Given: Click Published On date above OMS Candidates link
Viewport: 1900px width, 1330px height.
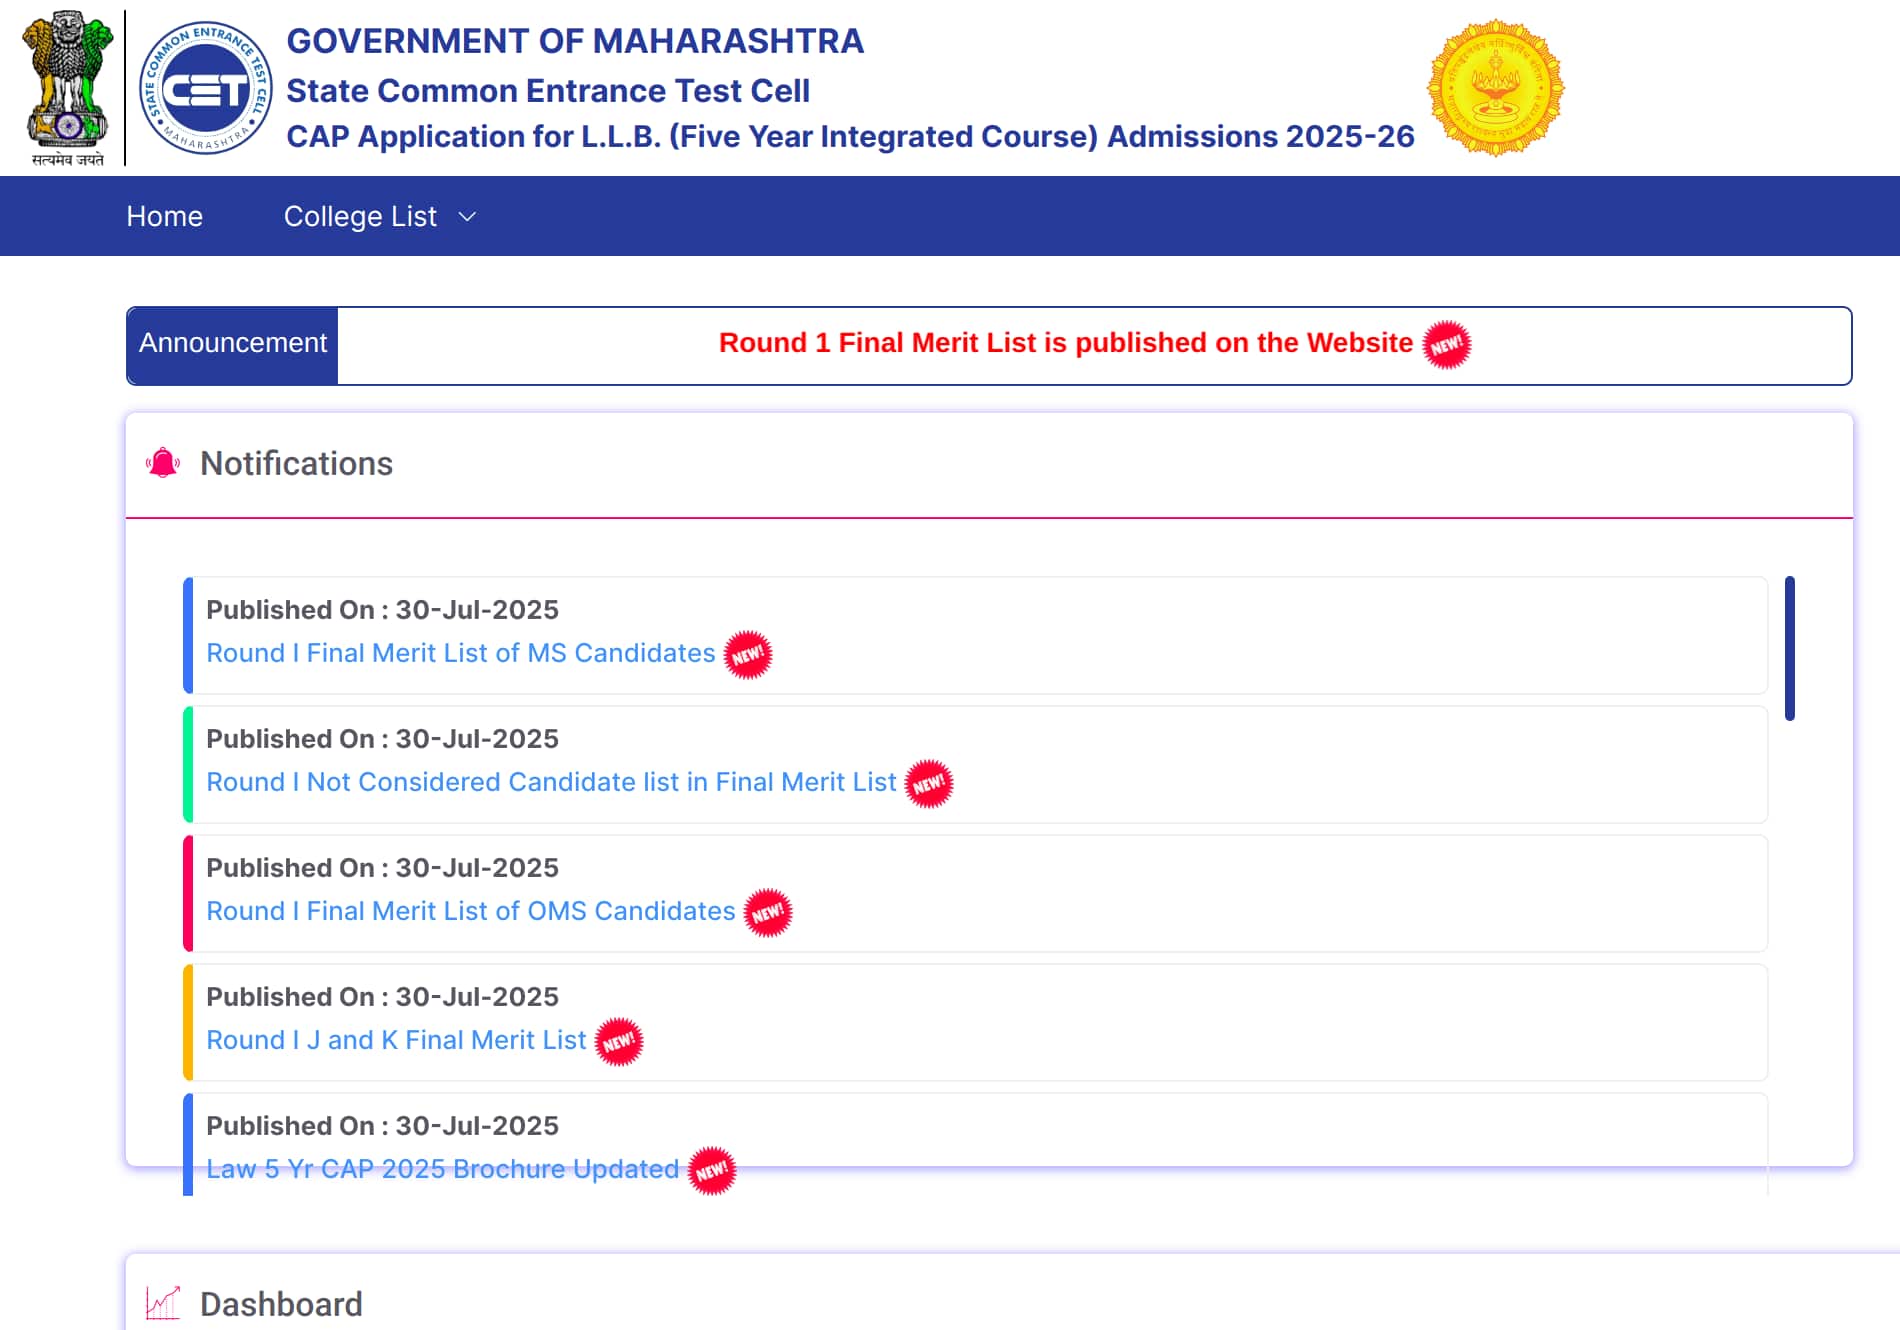Looking at the screenshot, I should coord(382,868).
